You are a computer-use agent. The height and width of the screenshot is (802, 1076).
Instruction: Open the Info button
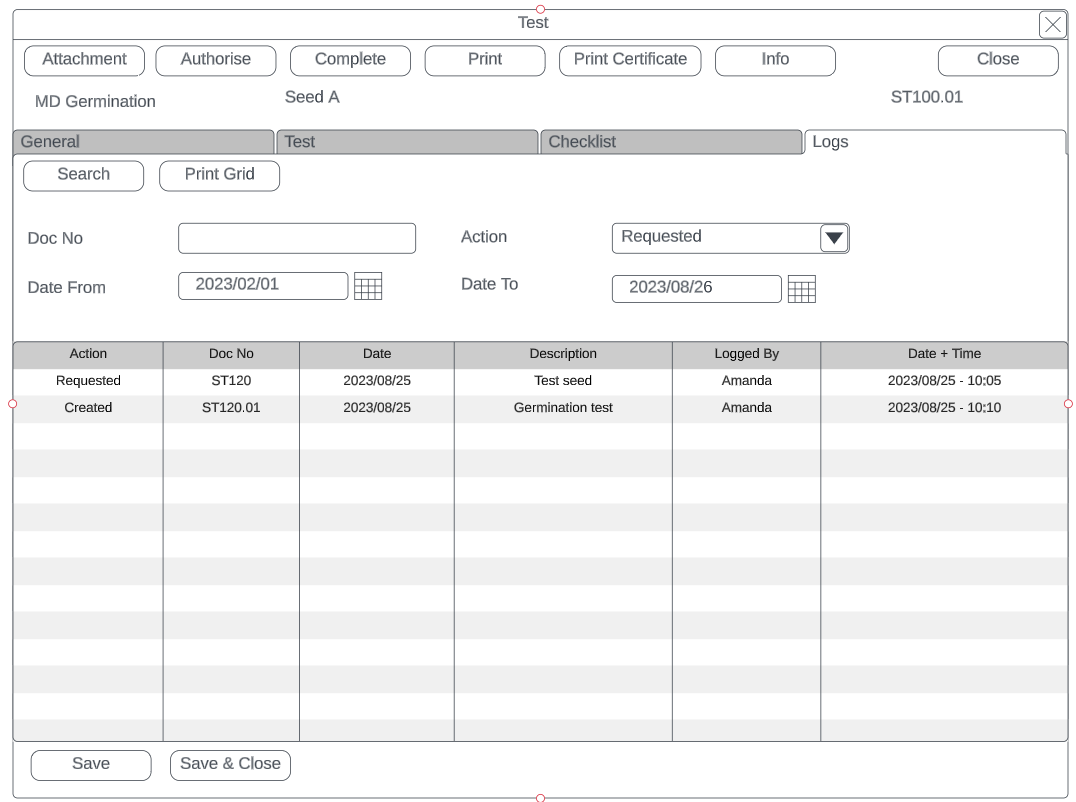[775, 60]
